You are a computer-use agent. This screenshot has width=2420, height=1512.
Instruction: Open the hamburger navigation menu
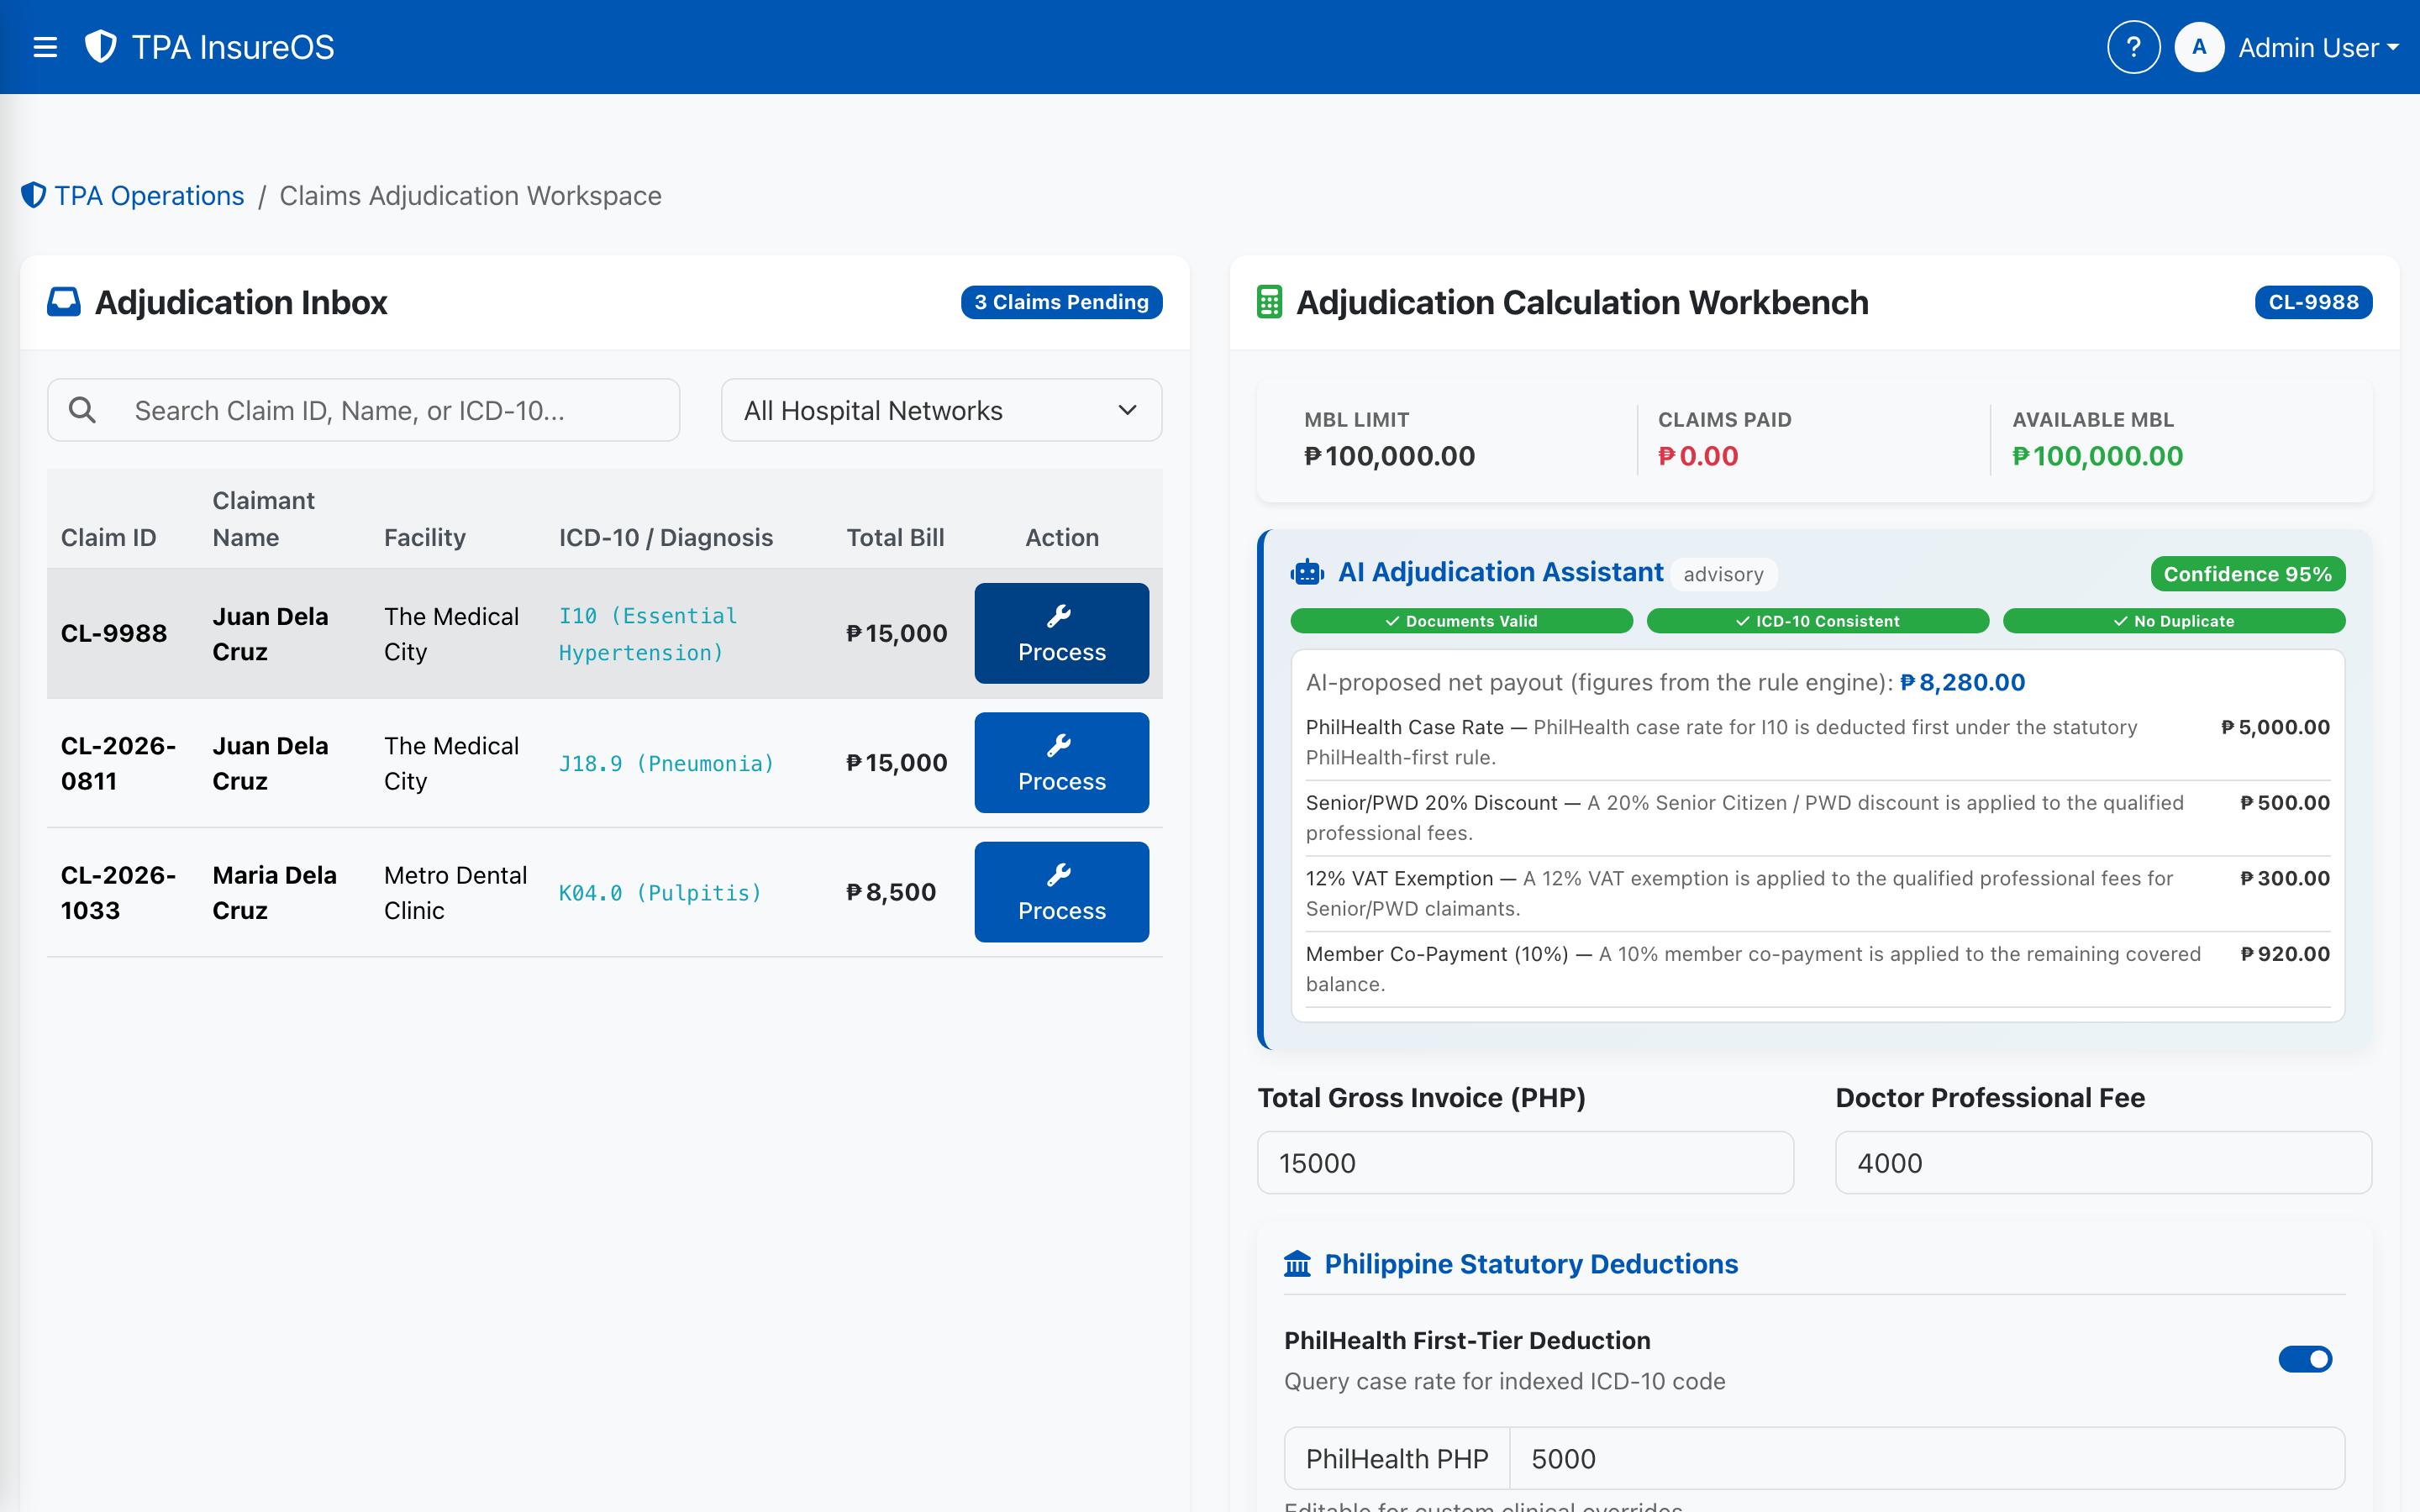(45, 47)
